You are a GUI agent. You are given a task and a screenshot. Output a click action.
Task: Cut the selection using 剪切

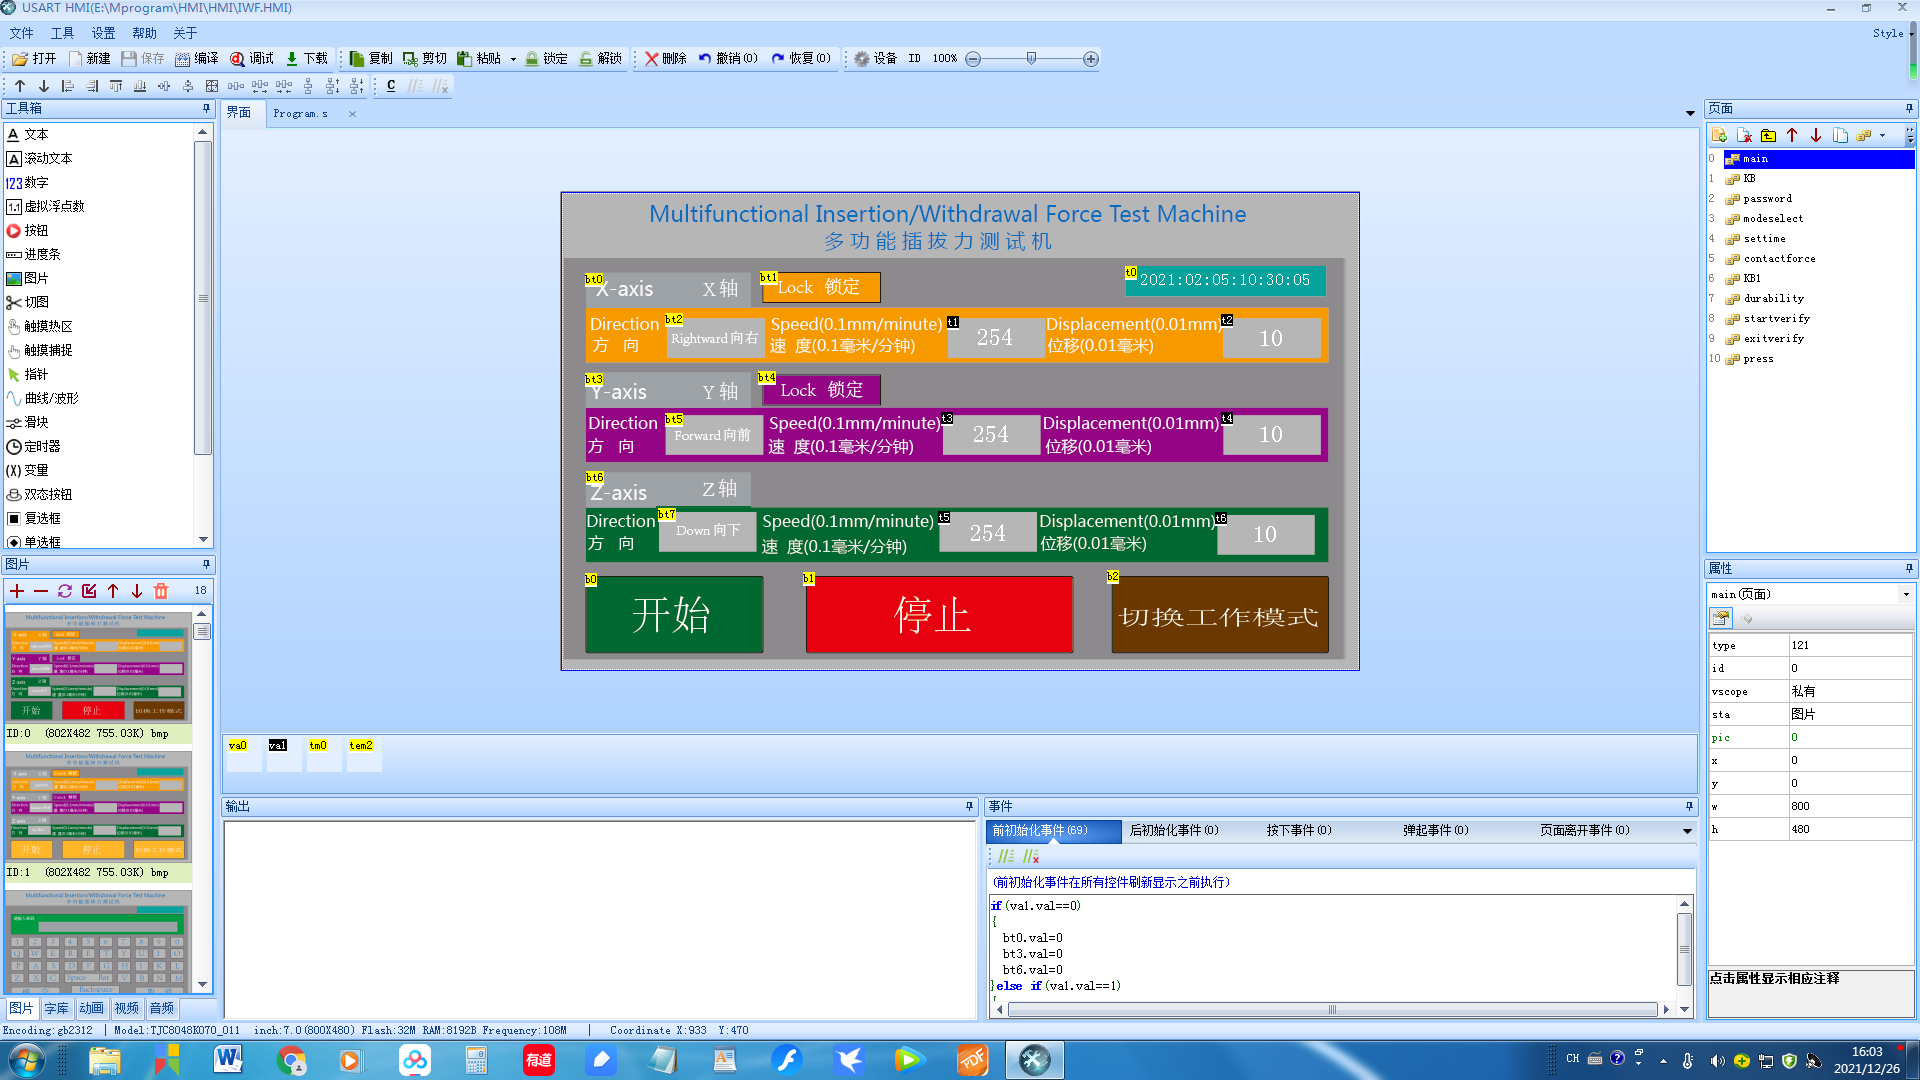425,59
